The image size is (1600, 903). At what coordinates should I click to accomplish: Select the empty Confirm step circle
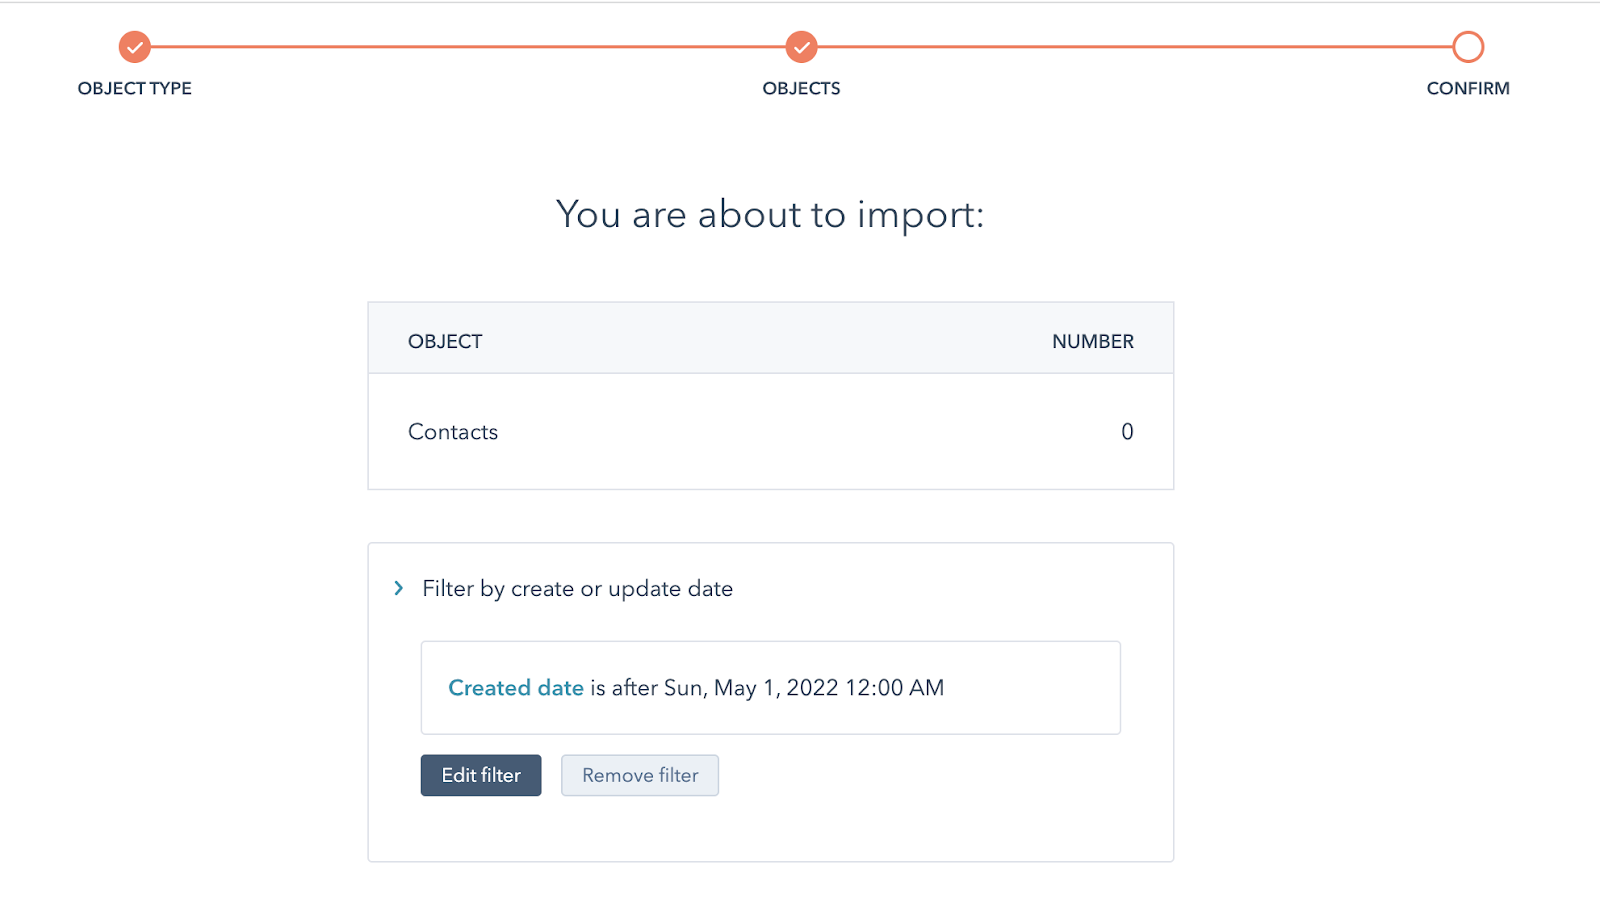[1468, 47]
